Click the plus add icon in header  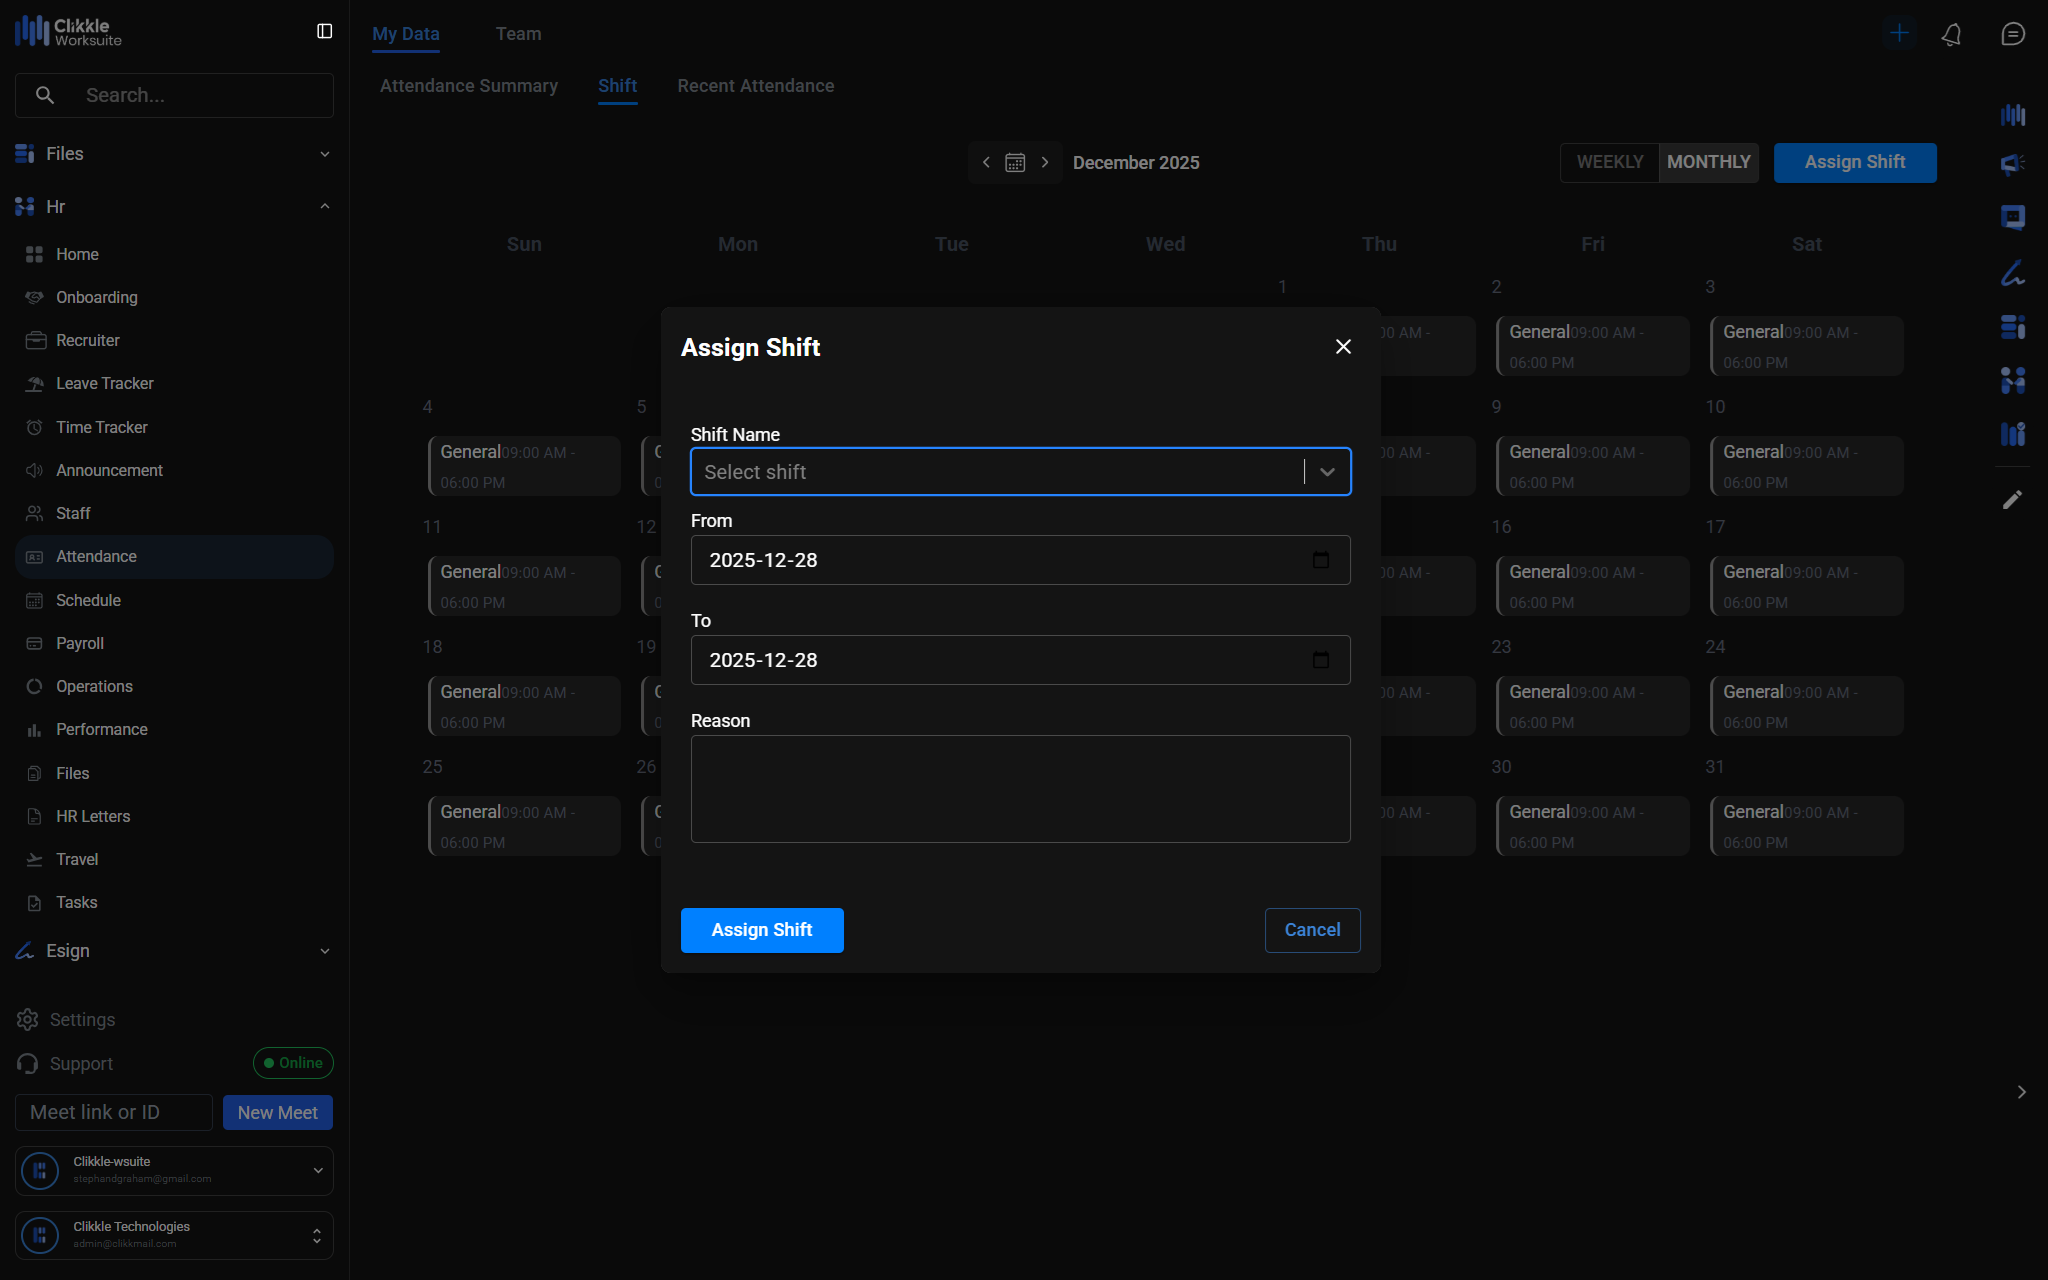[x=1899, y=33]
